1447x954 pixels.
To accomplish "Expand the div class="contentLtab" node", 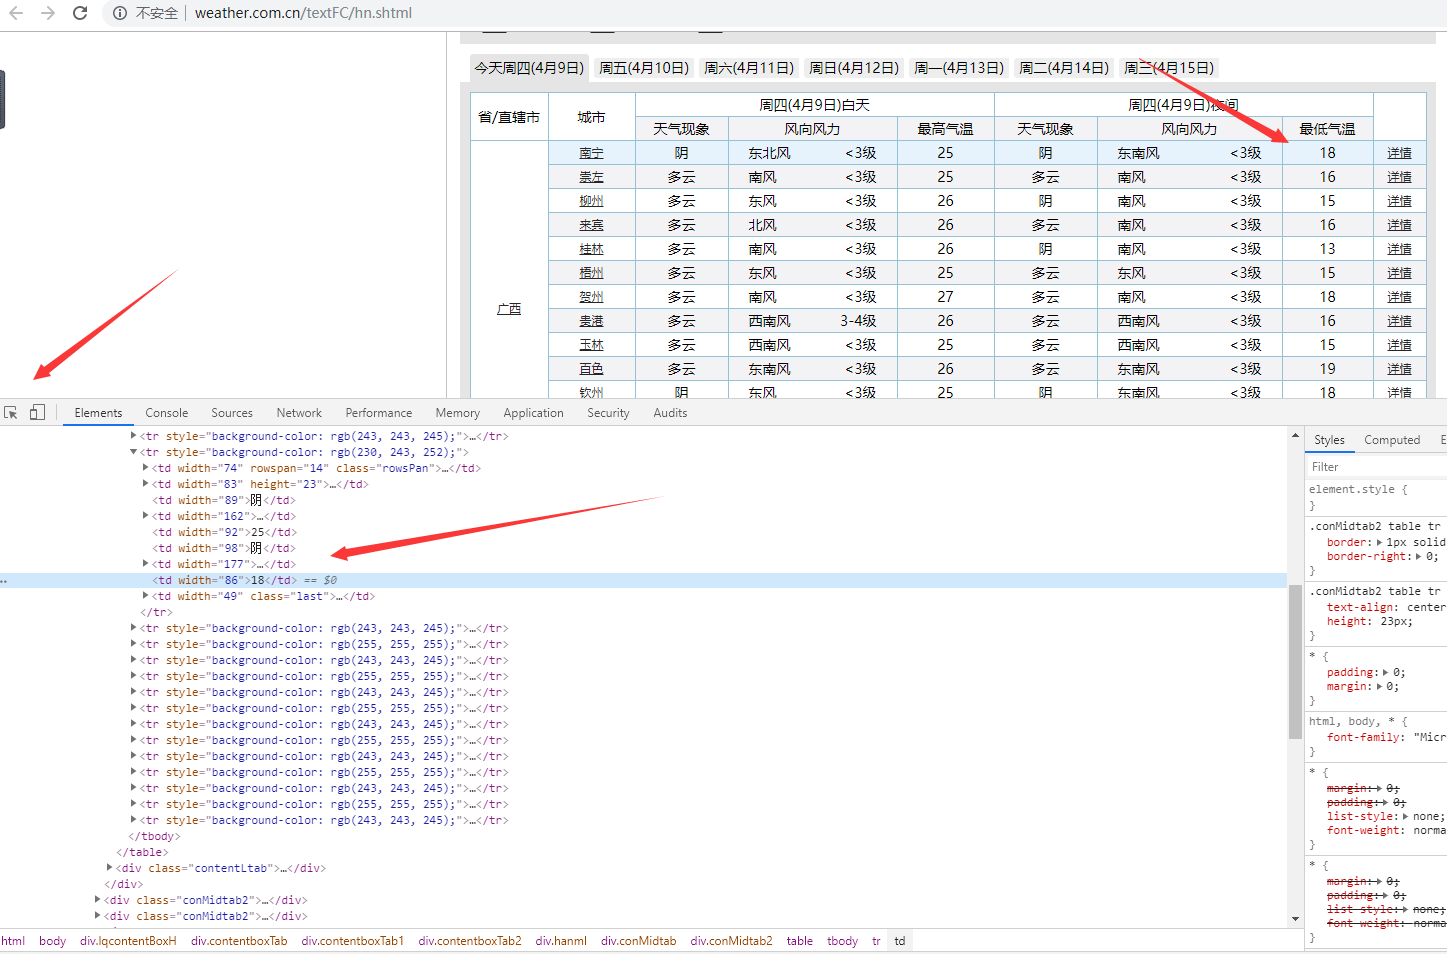I will [x=109, y=868].
